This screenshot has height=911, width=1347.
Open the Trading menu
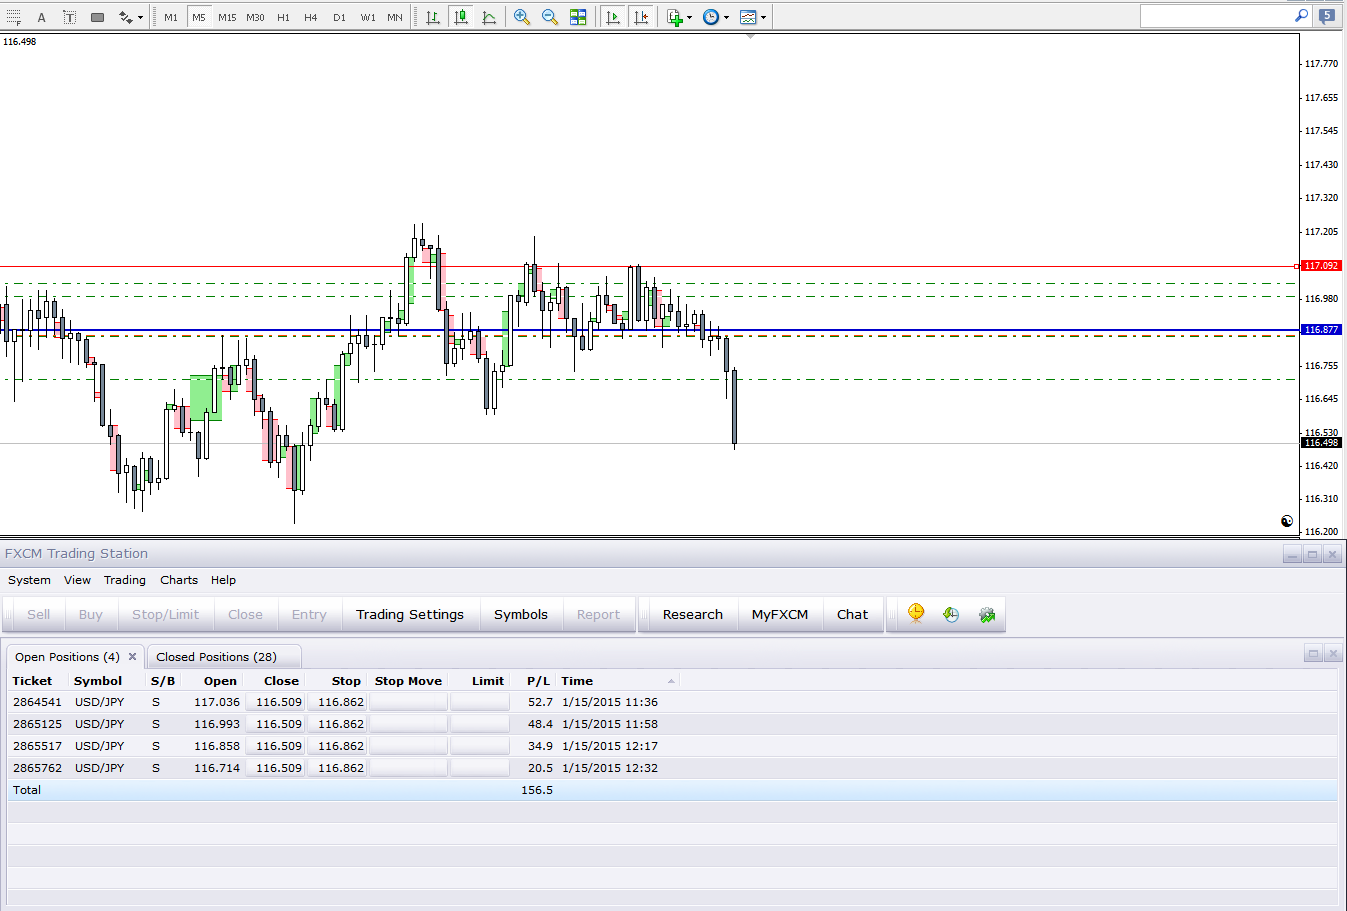point(124,580)
